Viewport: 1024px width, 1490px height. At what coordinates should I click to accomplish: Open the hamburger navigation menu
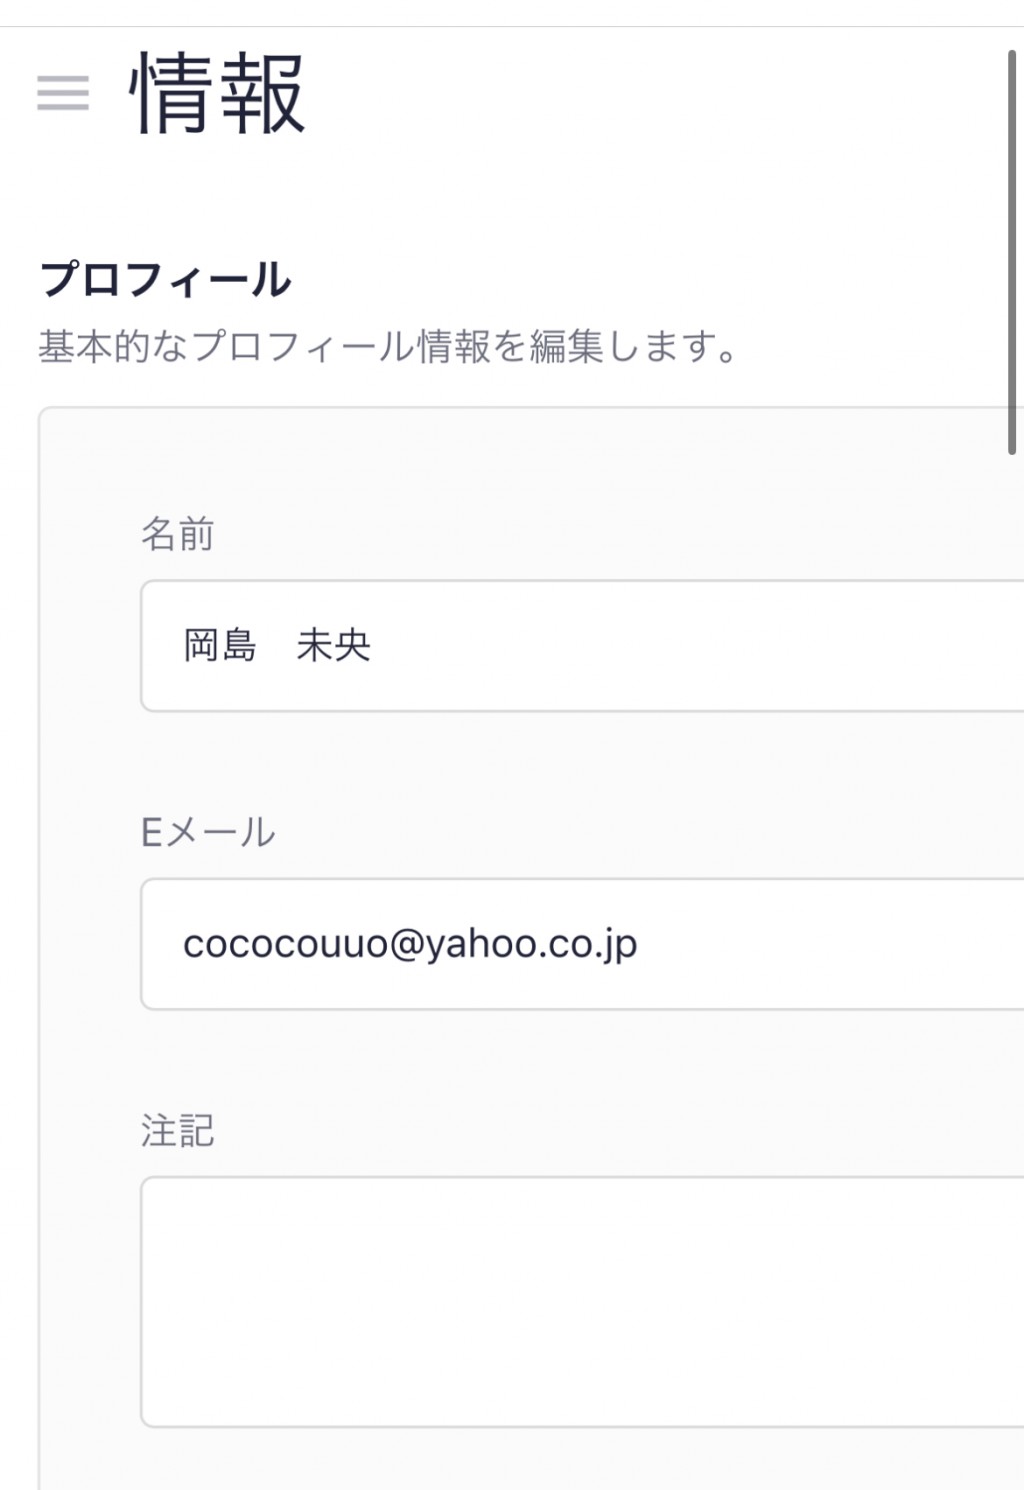(63, 93)
